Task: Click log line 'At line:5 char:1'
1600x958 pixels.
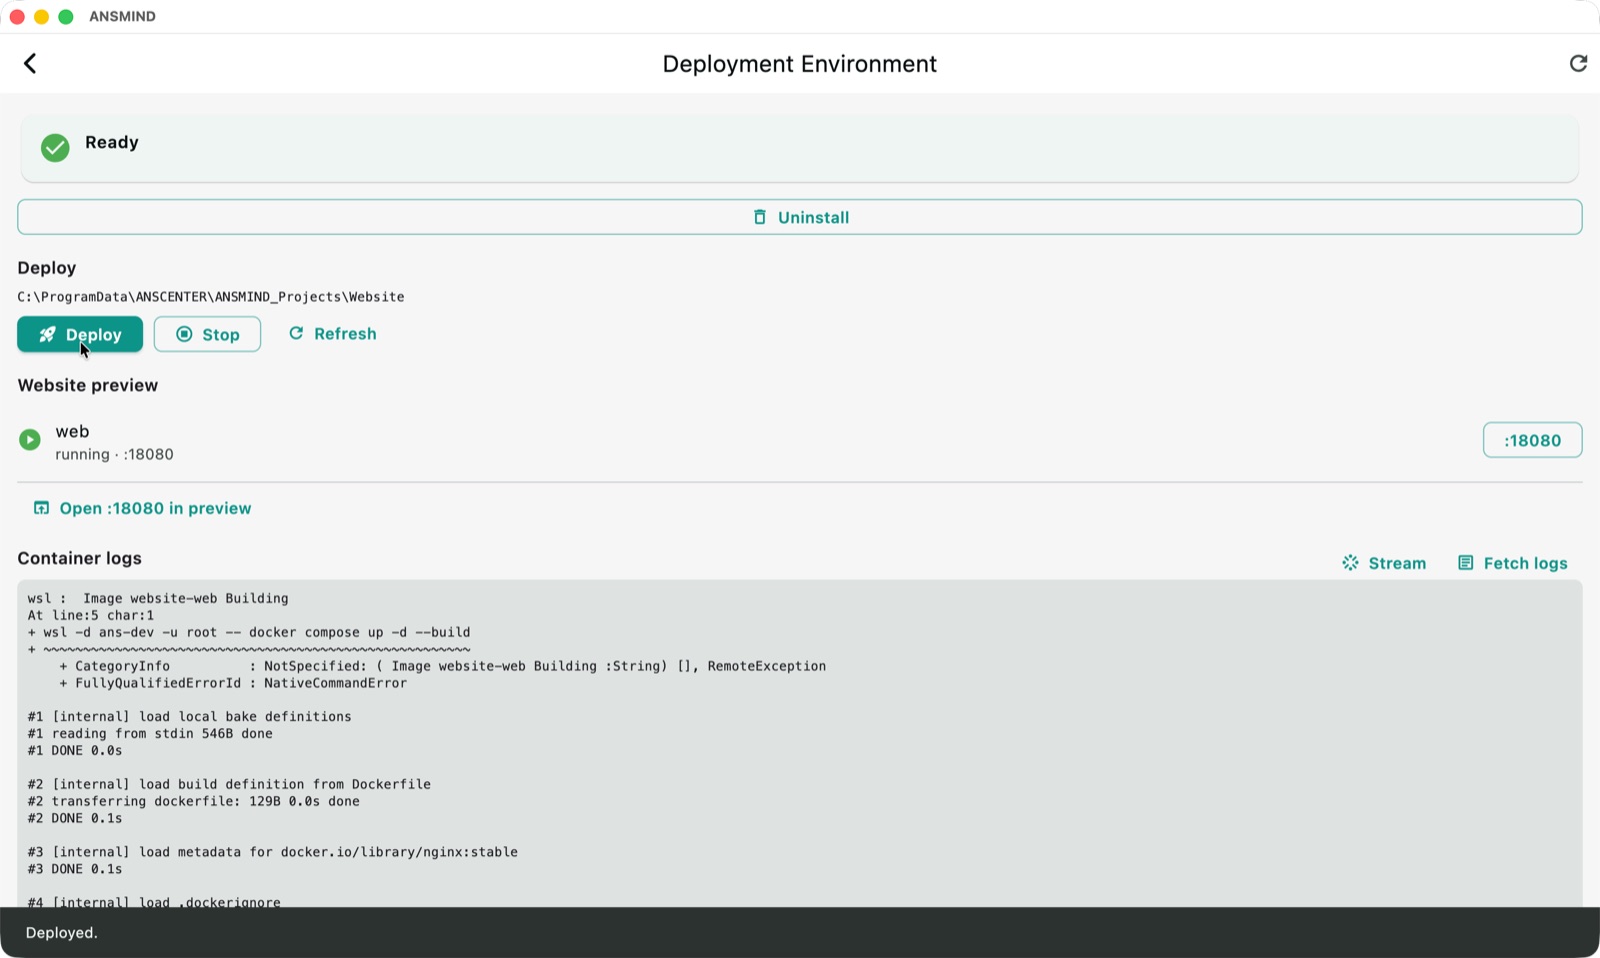Action: pyautogui.click(x=91, y=615)
